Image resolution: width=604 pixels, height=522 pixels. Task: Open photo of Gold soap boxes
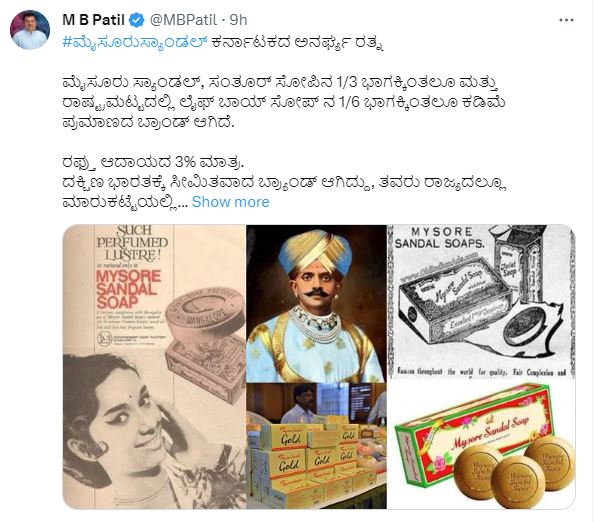[316, 446]
